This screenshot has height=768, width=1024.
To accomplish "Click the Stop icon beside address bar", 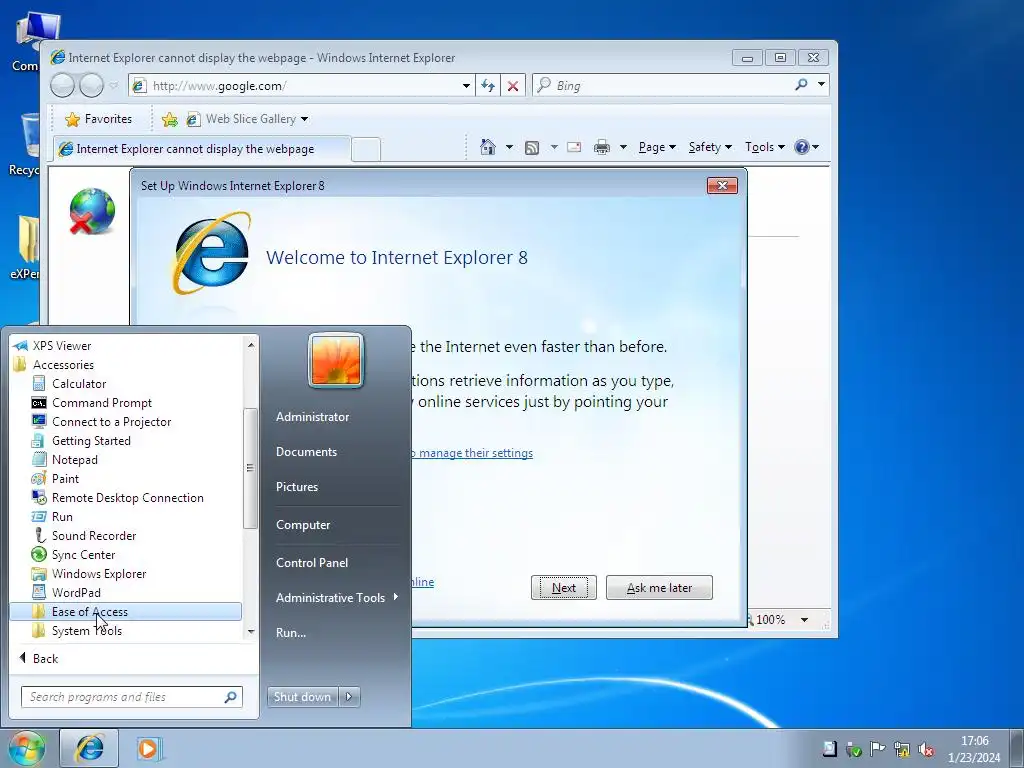I will click(x=513, y=86).
